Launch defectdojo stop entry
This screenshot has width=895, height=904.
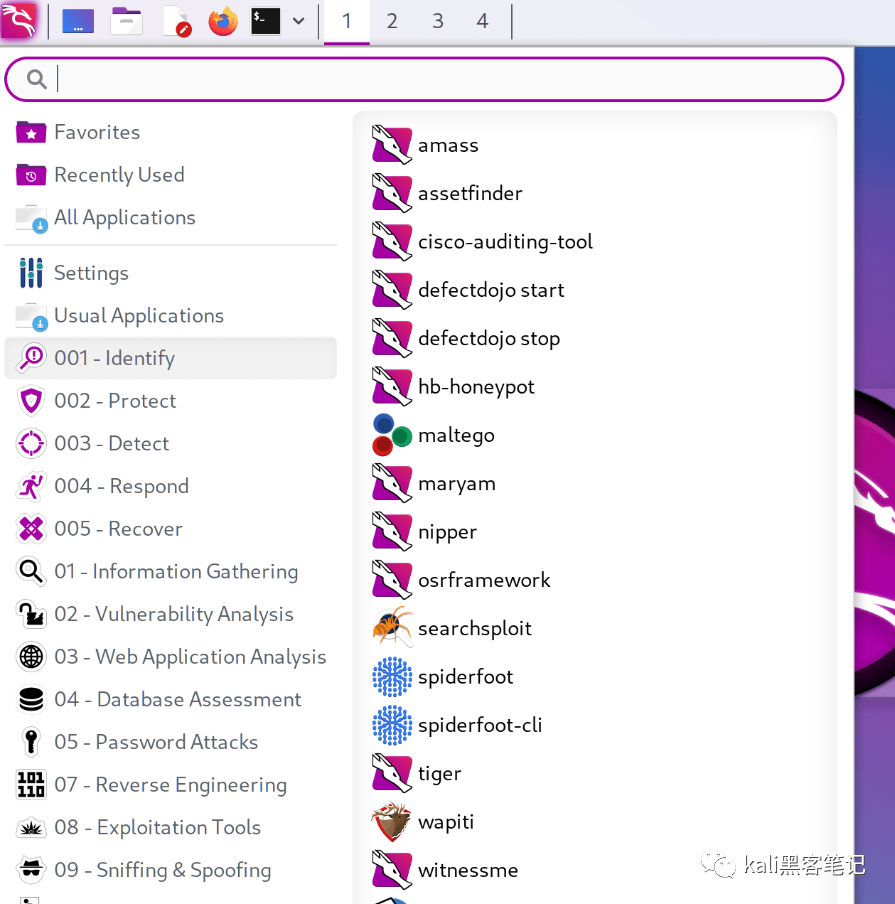pyautogui.click(x=595, y=338)
